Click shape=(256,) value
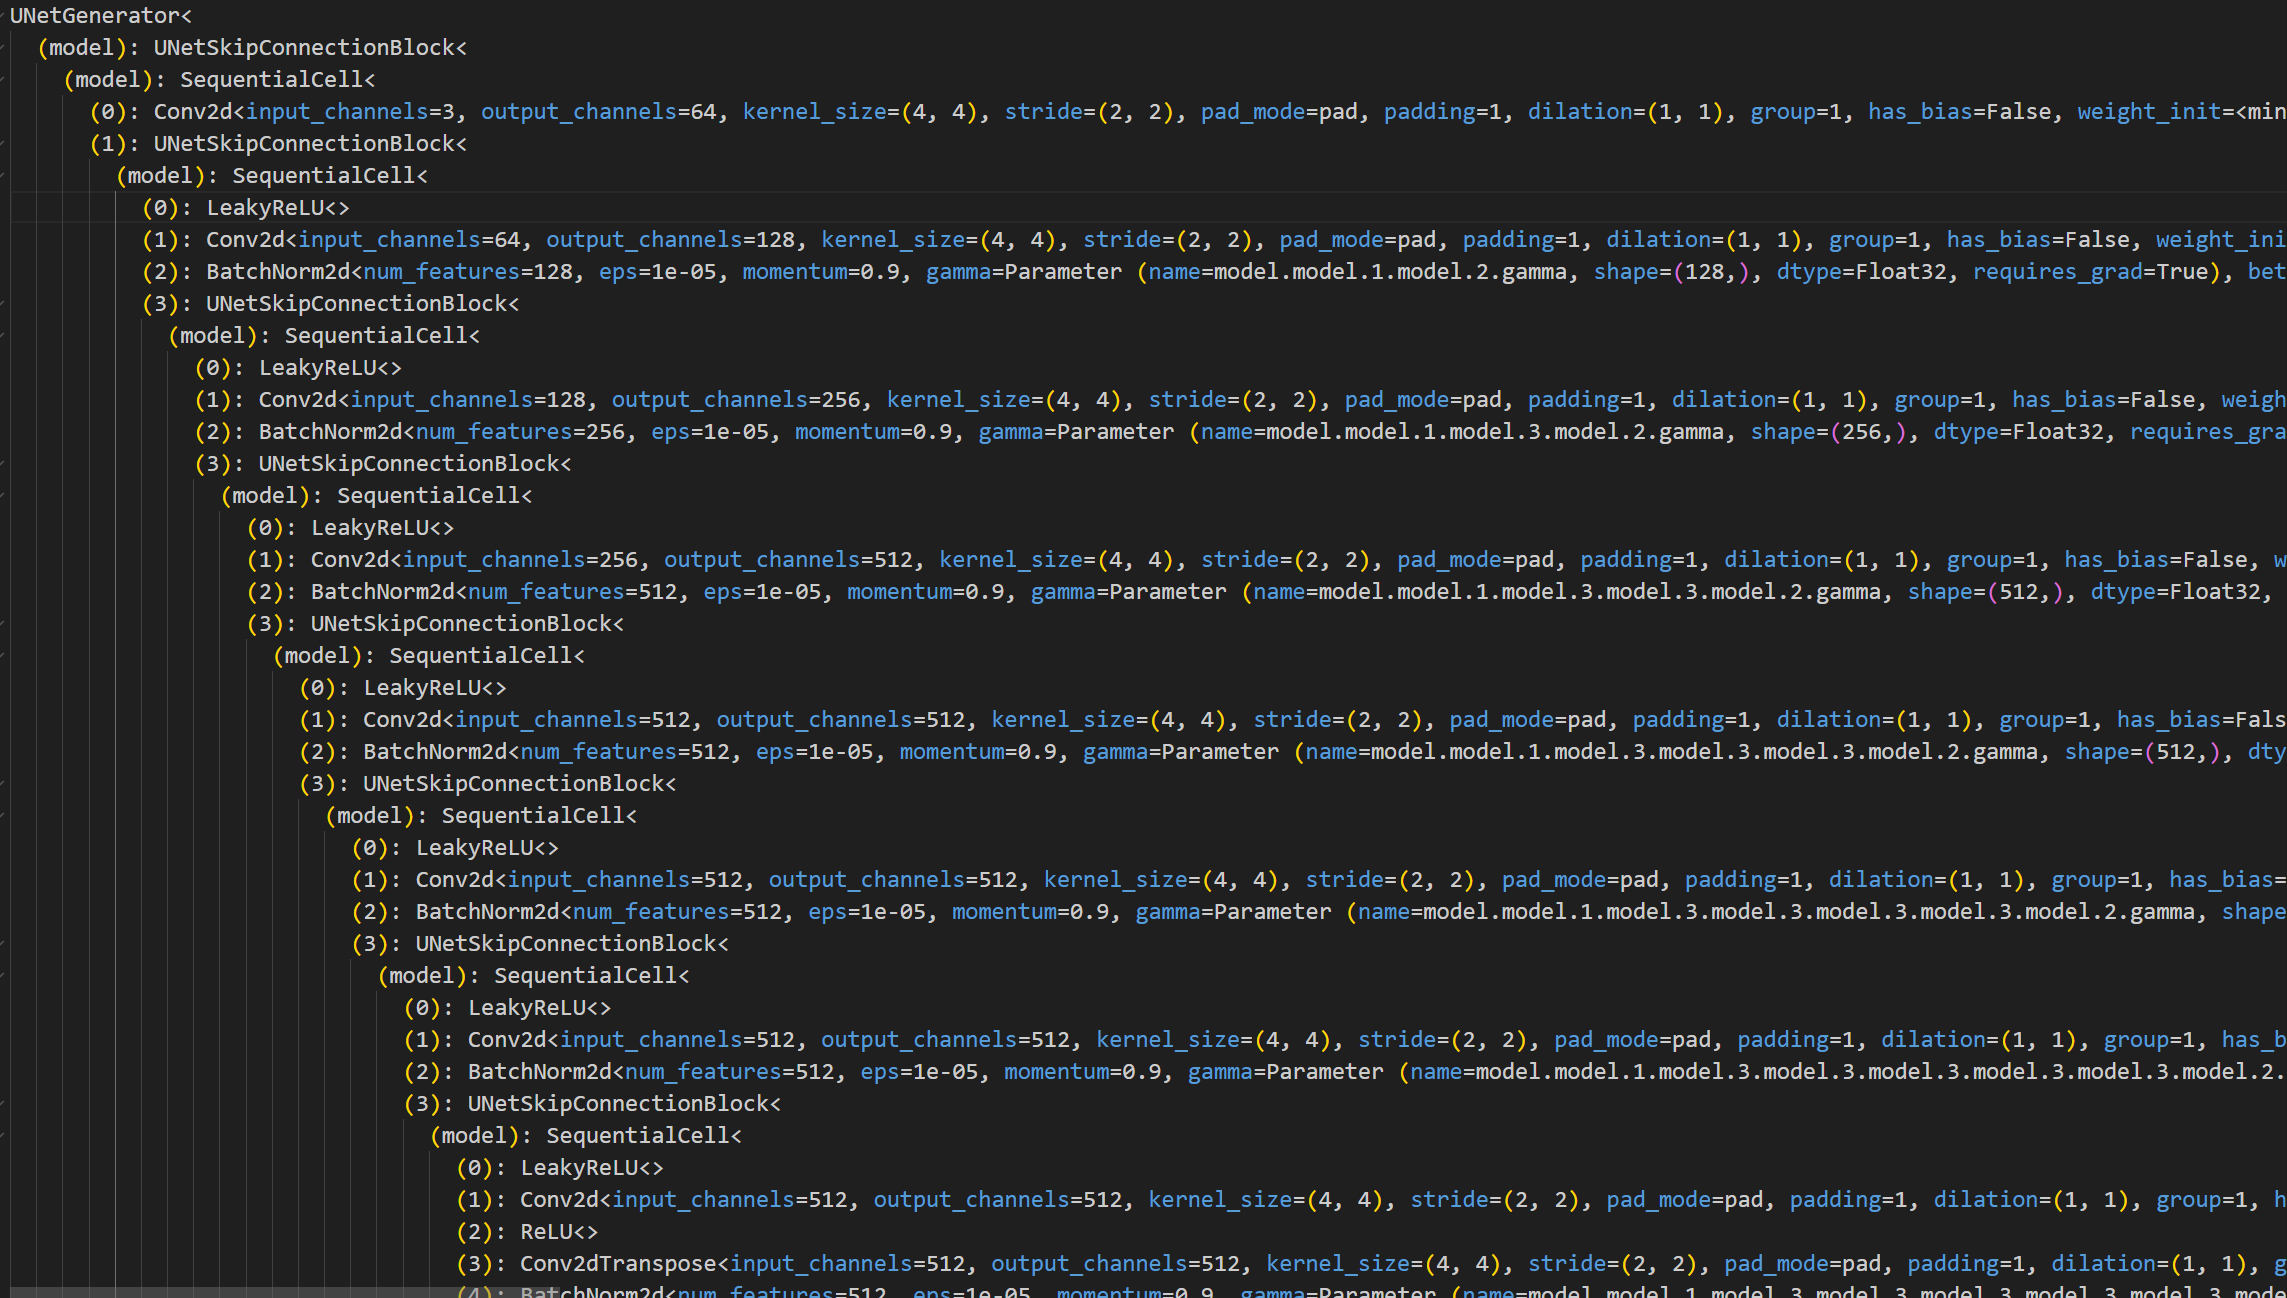2287x1298 pixels. [x=1829, y=432]
